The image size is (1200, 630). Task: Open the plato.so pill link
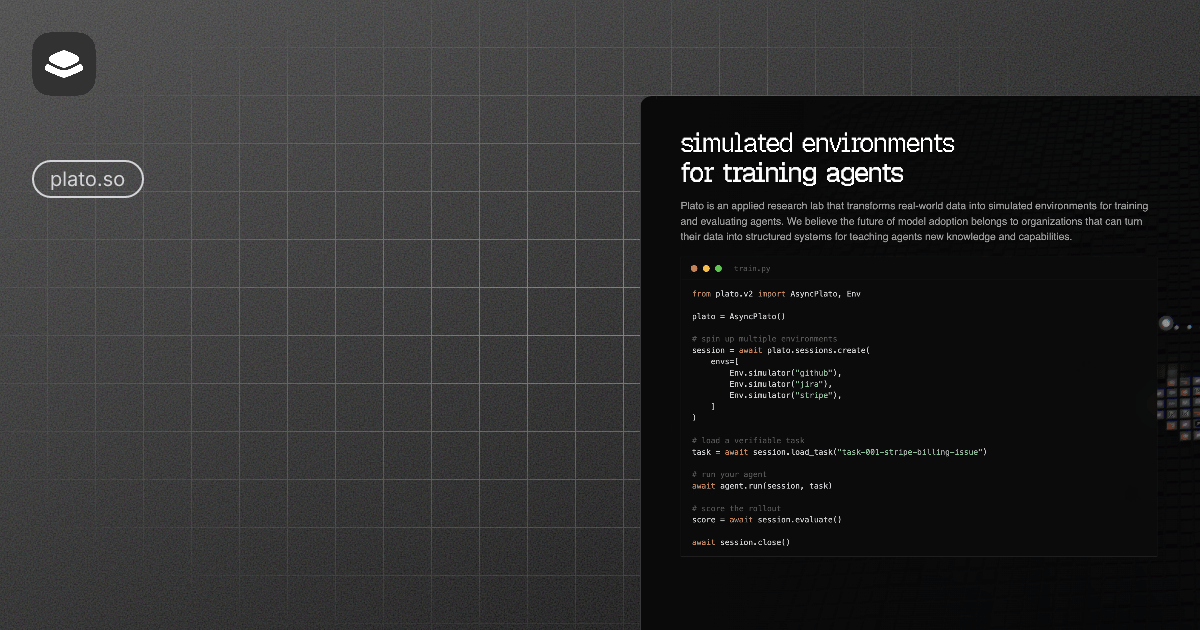[88, 180]
